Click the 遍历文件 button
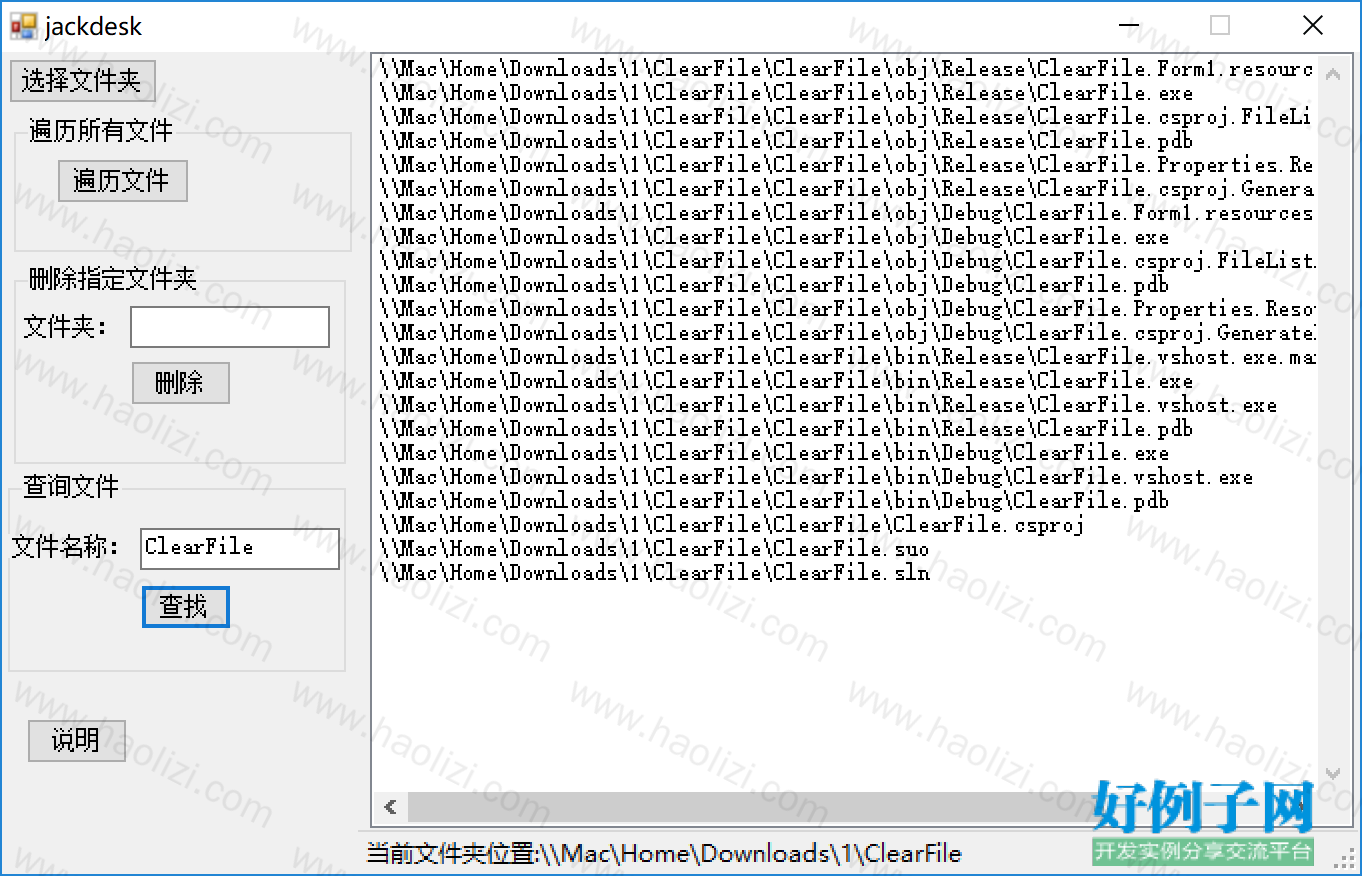This screenshot has width=1362, height=876. pyautogui.click(x=122, y=181)
